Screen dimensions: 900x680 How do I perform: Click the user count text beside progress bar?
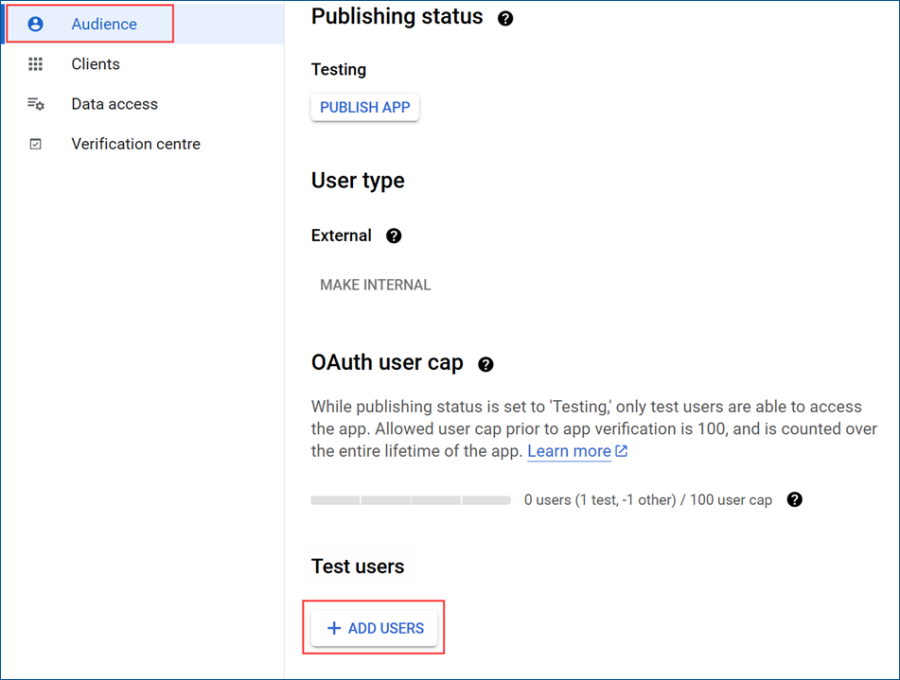coord(648,500)
